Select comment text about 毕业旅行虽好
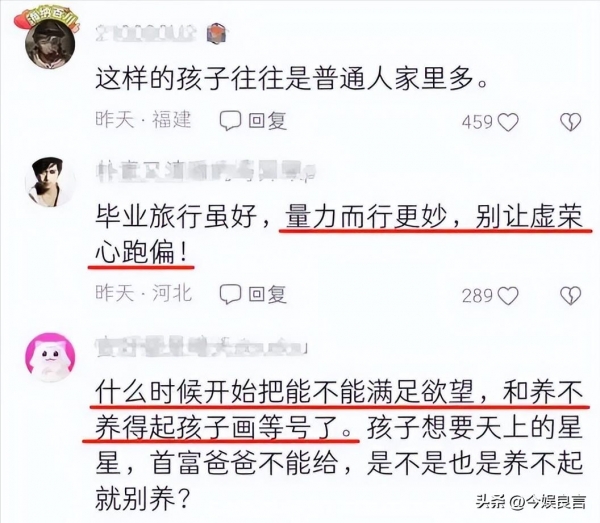 click(339, 234)
